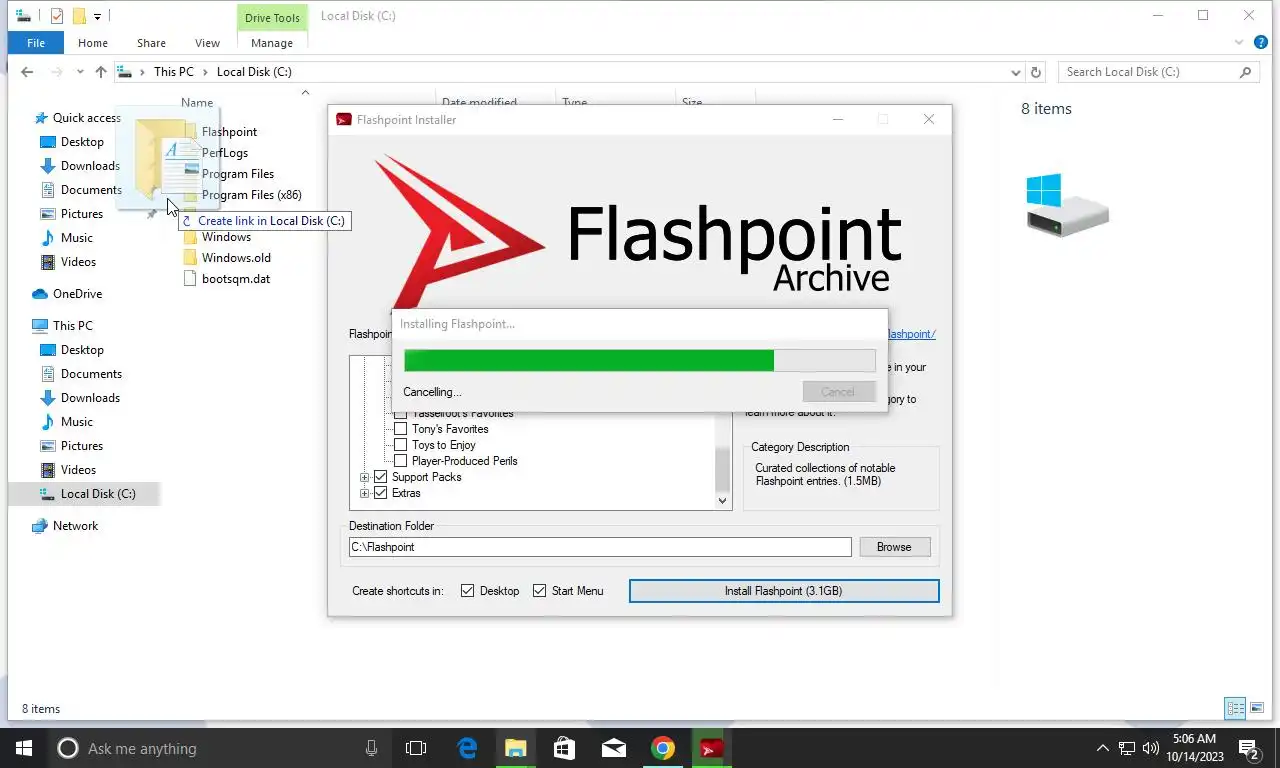
Task: Click Flashpoint Installer taskbar icon
Action: [x=711, y=748]
